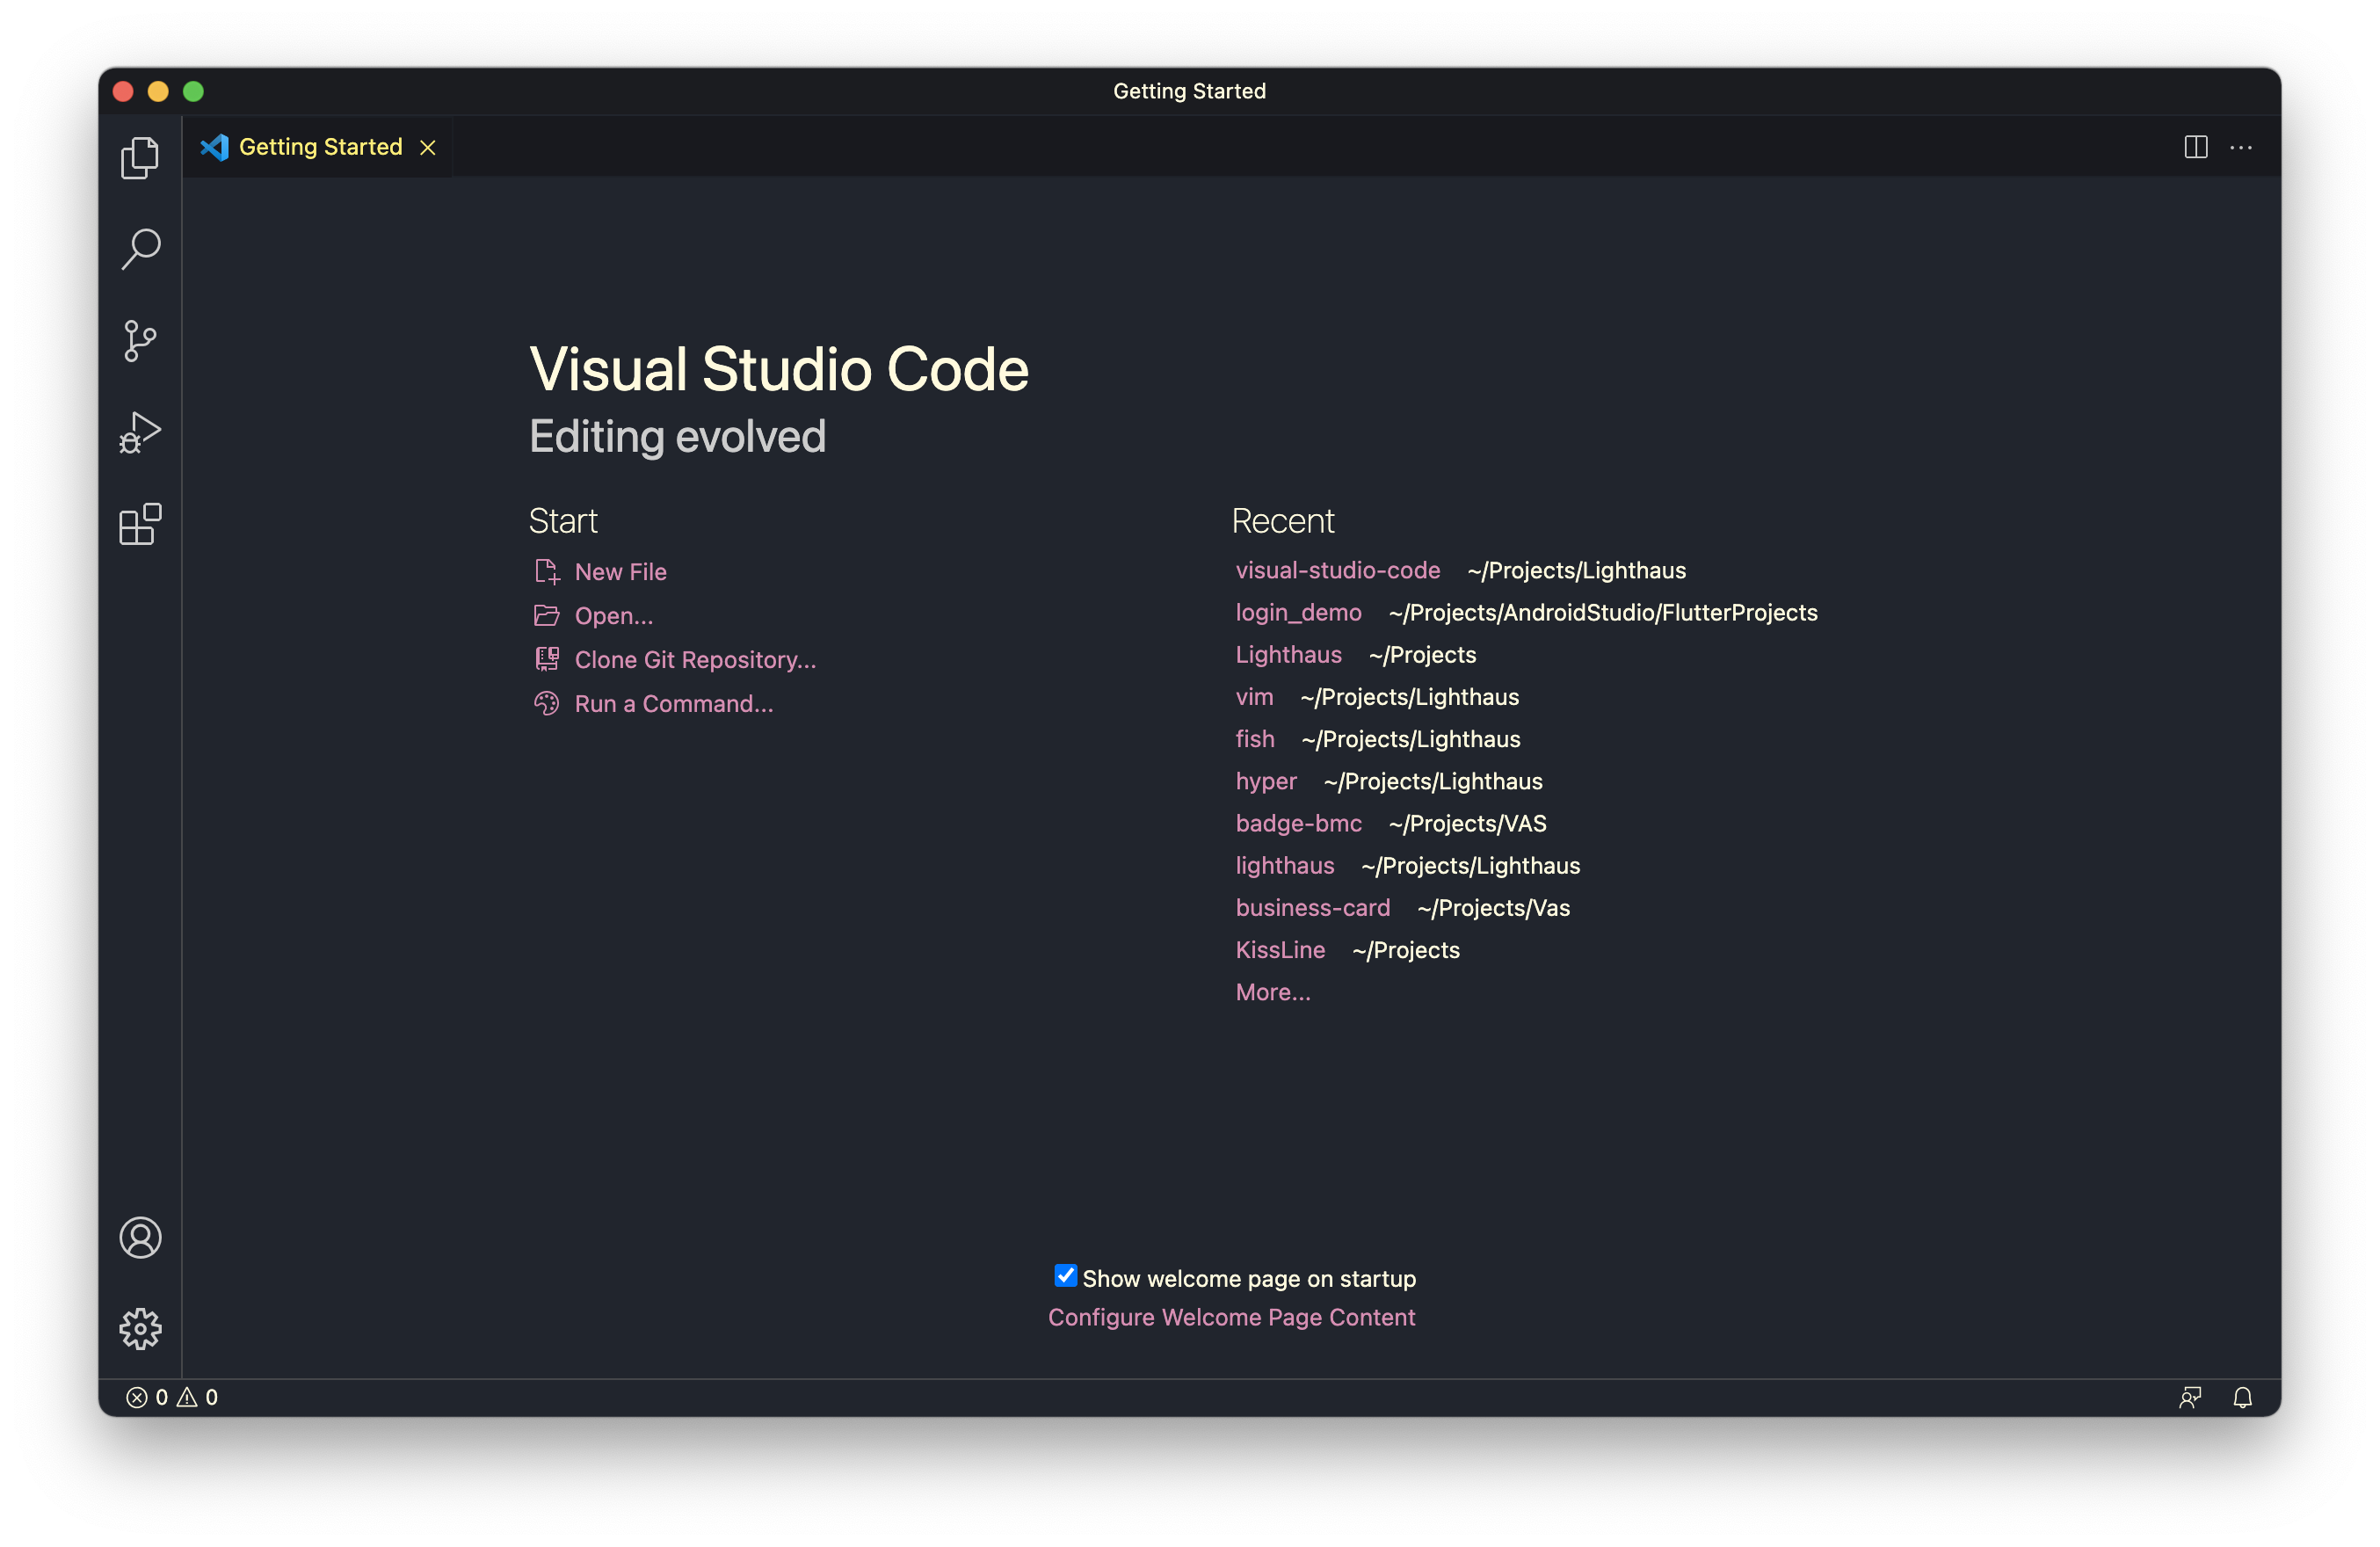2380x1547 pixels.
Task: Click the errors count in status bar
Action: [x=147, y=1397]
